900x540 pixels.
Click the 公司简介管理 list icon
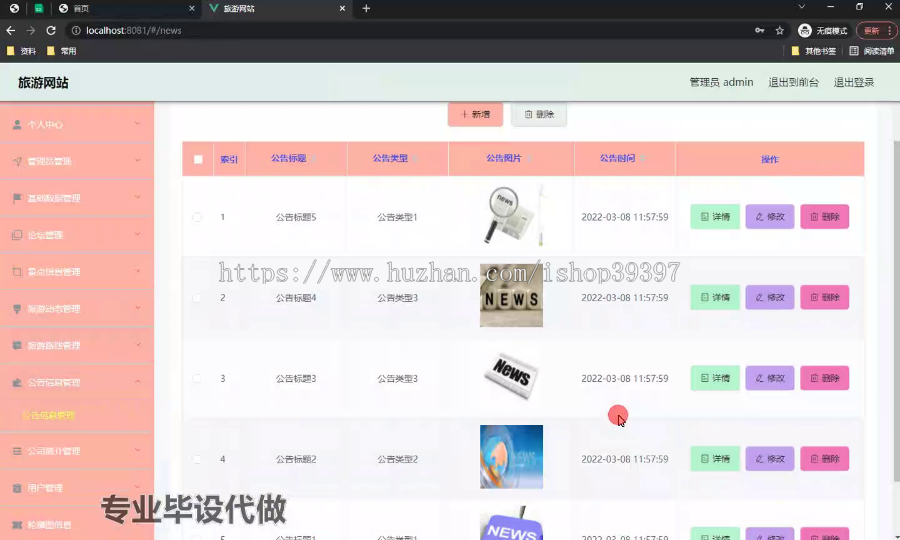17,451
